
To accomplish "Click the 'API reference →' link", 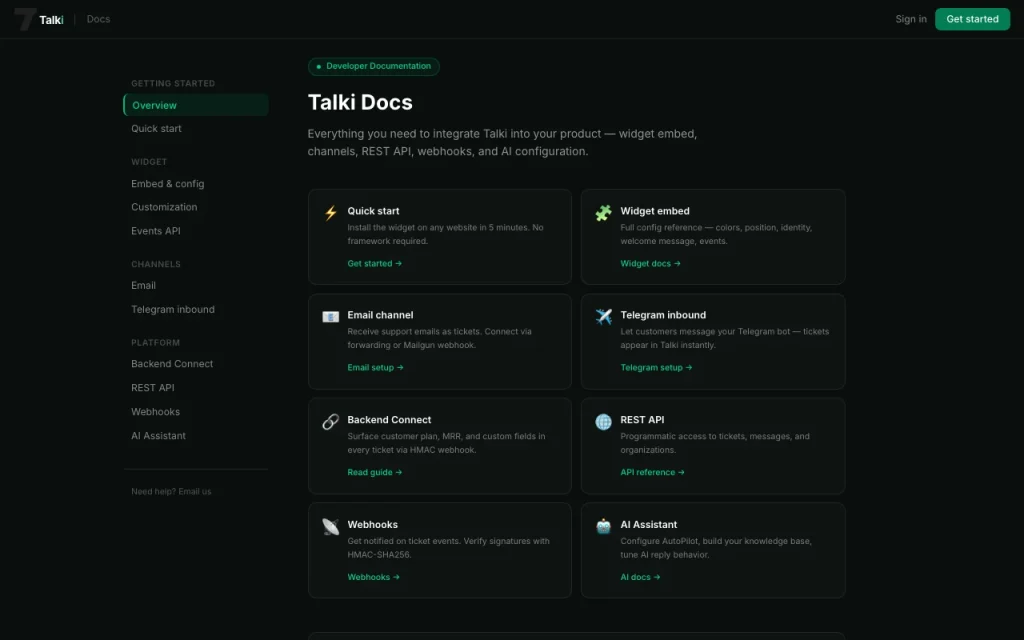I will coord(652,472).
